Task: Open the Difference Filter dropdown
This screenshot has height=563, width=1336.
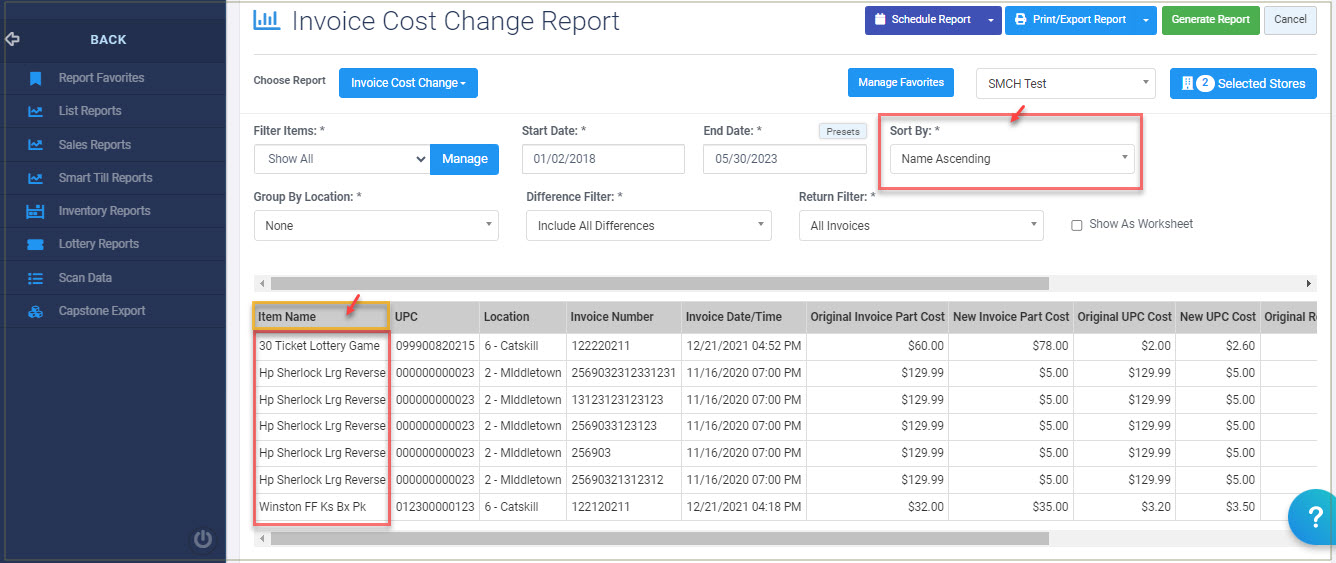Action: click(x=649, y=226)
